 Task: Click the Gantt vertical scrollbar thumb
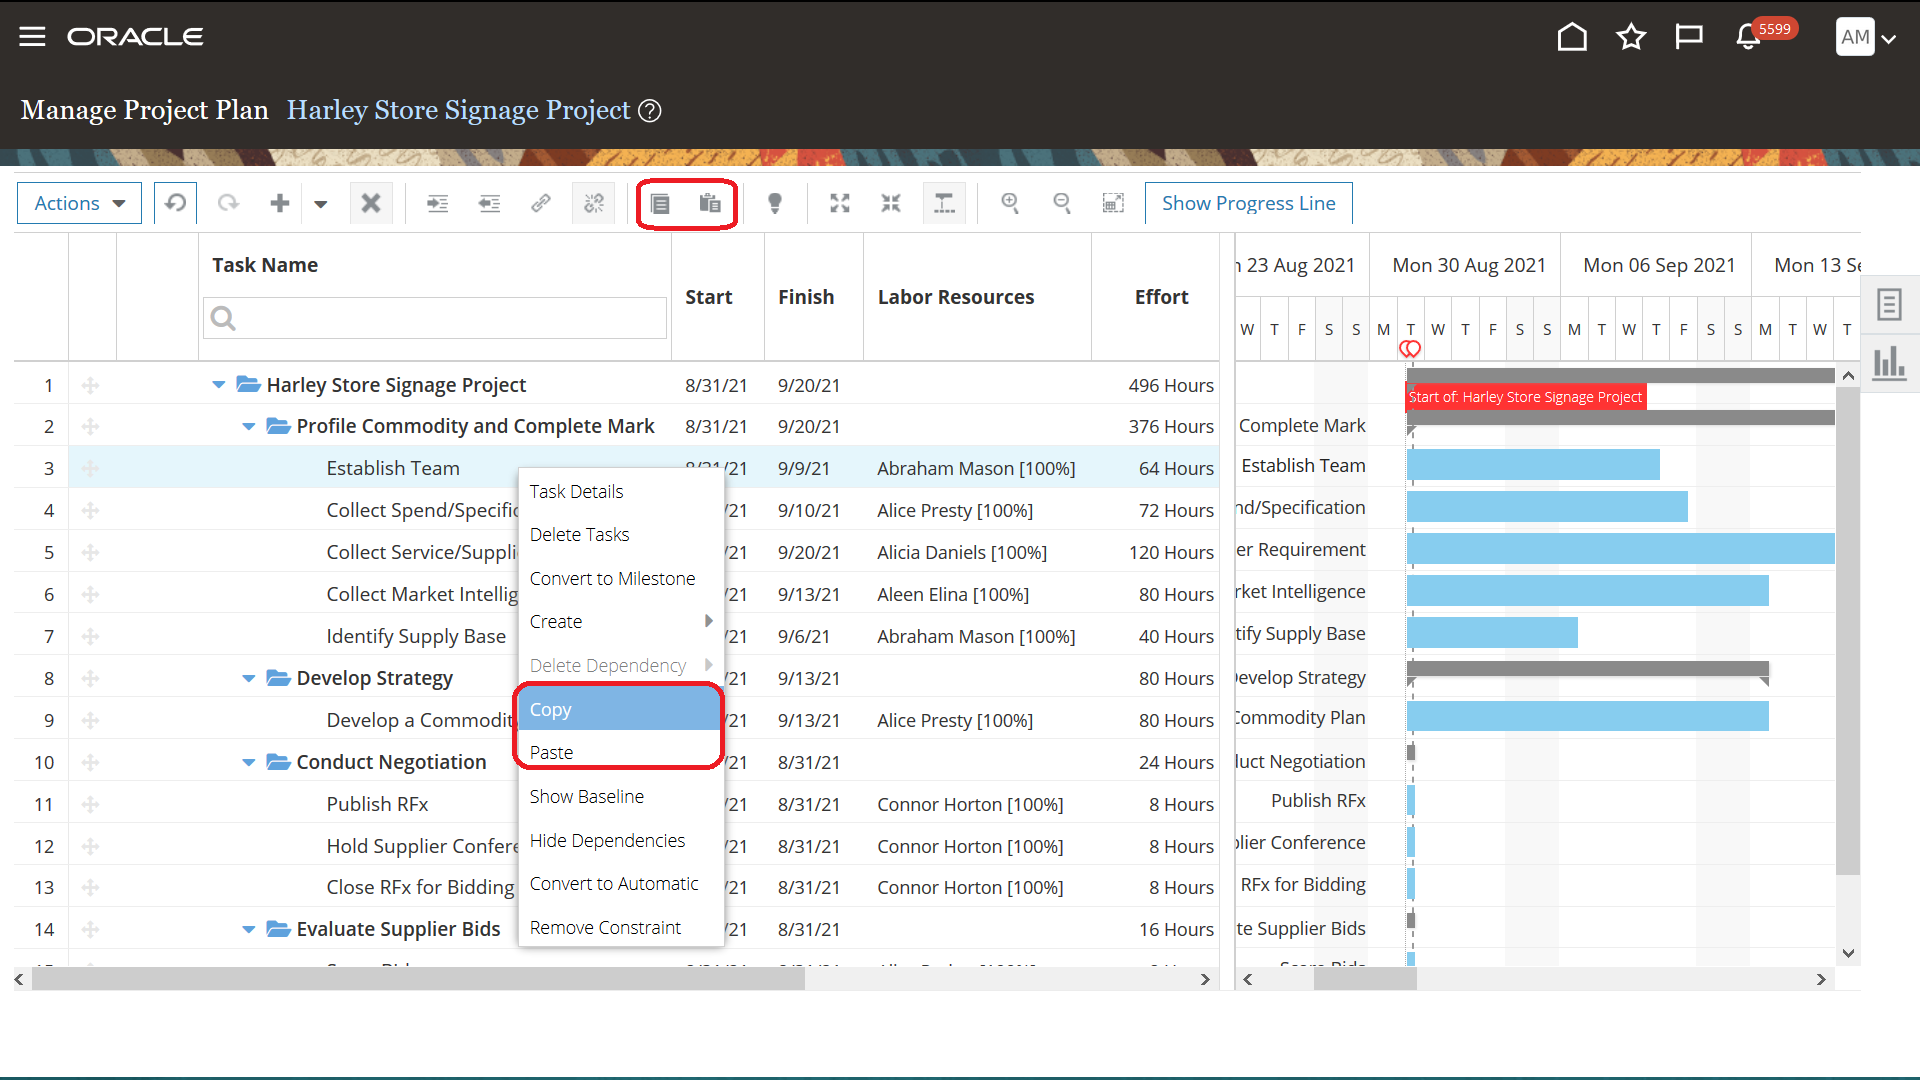pyautogui.click(x=1848, y=630)
